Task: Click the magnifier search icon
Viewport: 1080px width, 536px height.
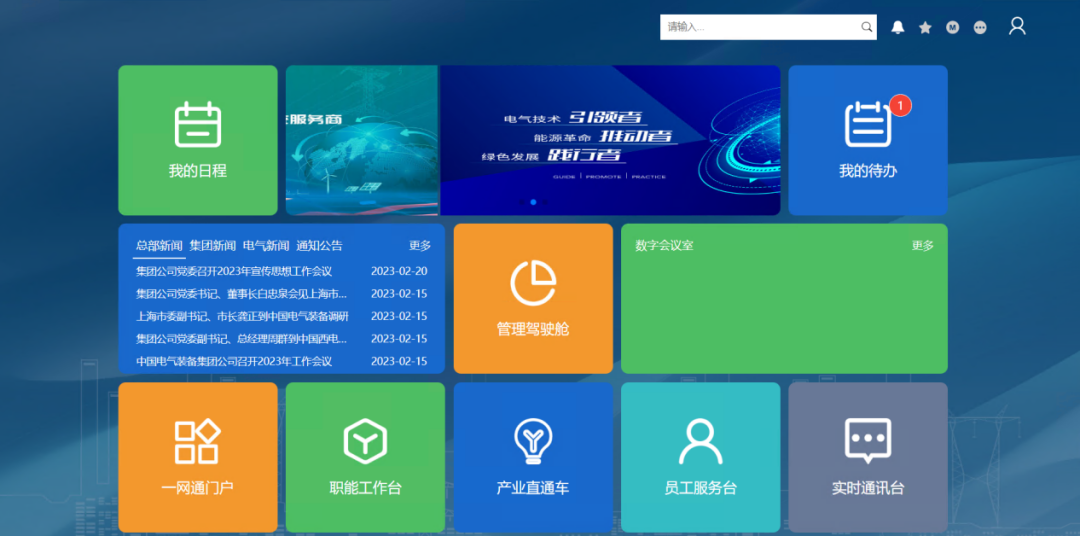Action: click(x=867, y=27)
